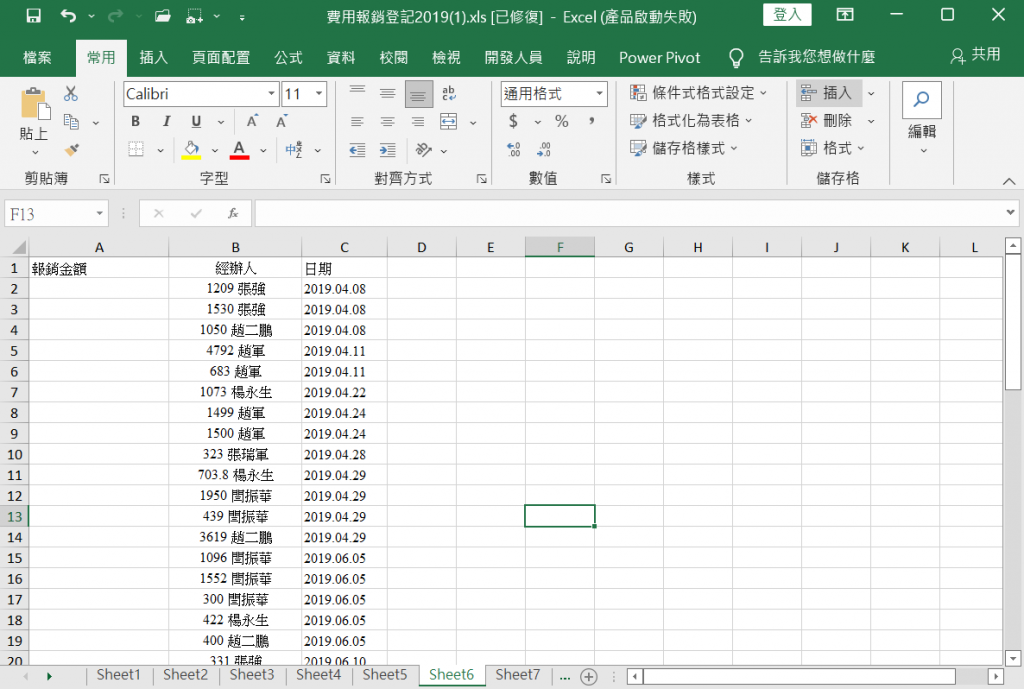The width and height of the screenshot is (1024, 689).
Task: Switch to the 公式 ribbon tab
Action: tap(288, 57)
